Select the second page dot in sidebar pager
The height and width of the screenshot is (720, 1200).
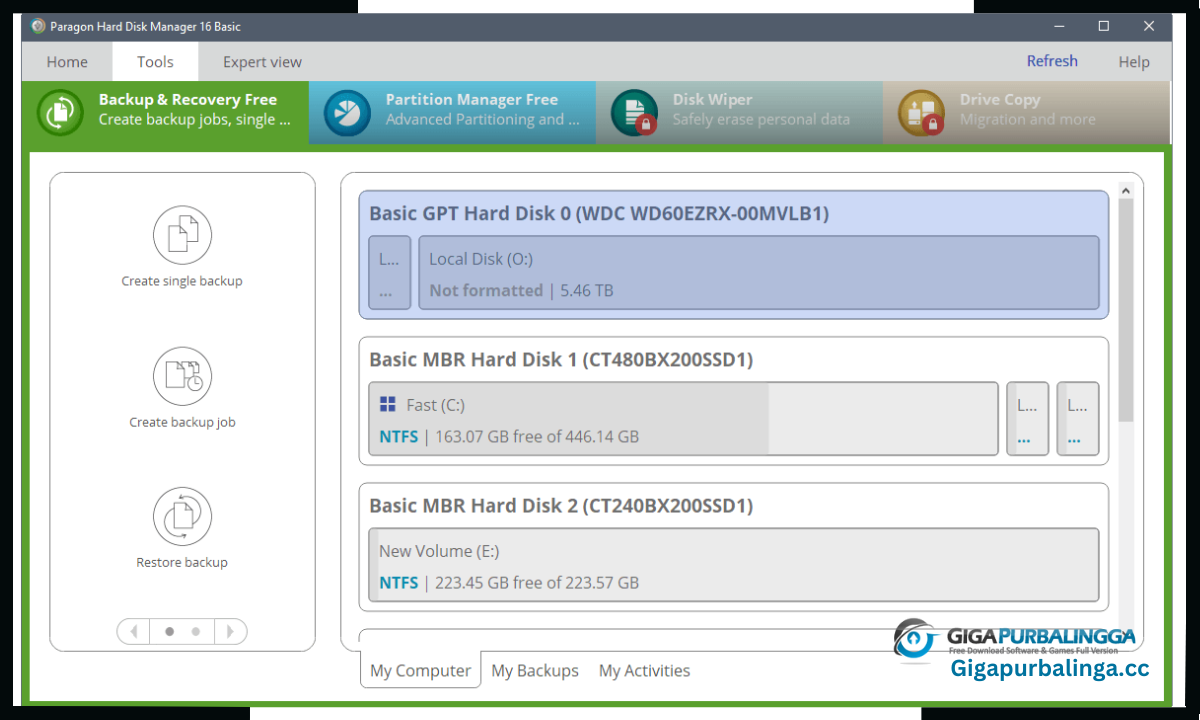196,632
